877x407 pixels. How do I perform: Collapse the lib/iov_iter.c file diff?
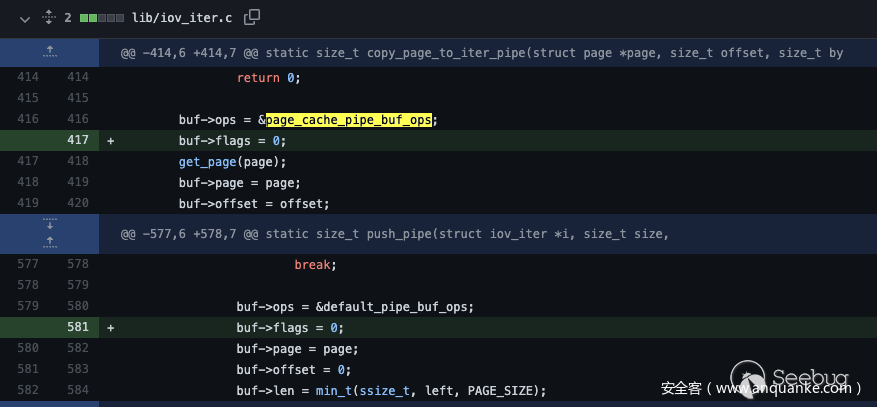tap(25, 18)
